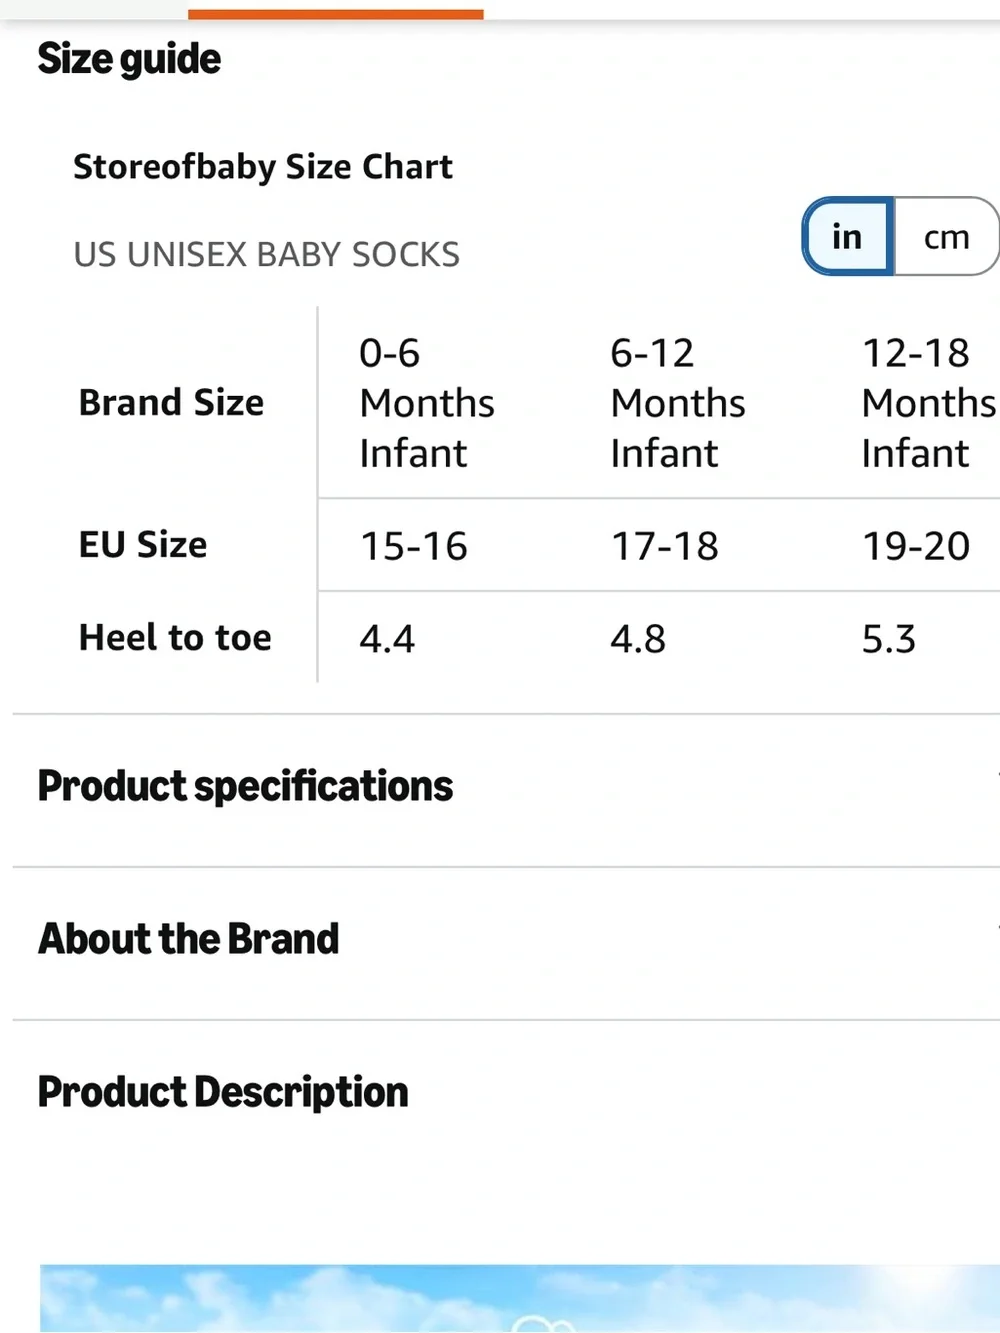The height and width of the screenshot is (1333, 1000).
Task: Click the Brand Size row label
Action: tap(171, 402)
